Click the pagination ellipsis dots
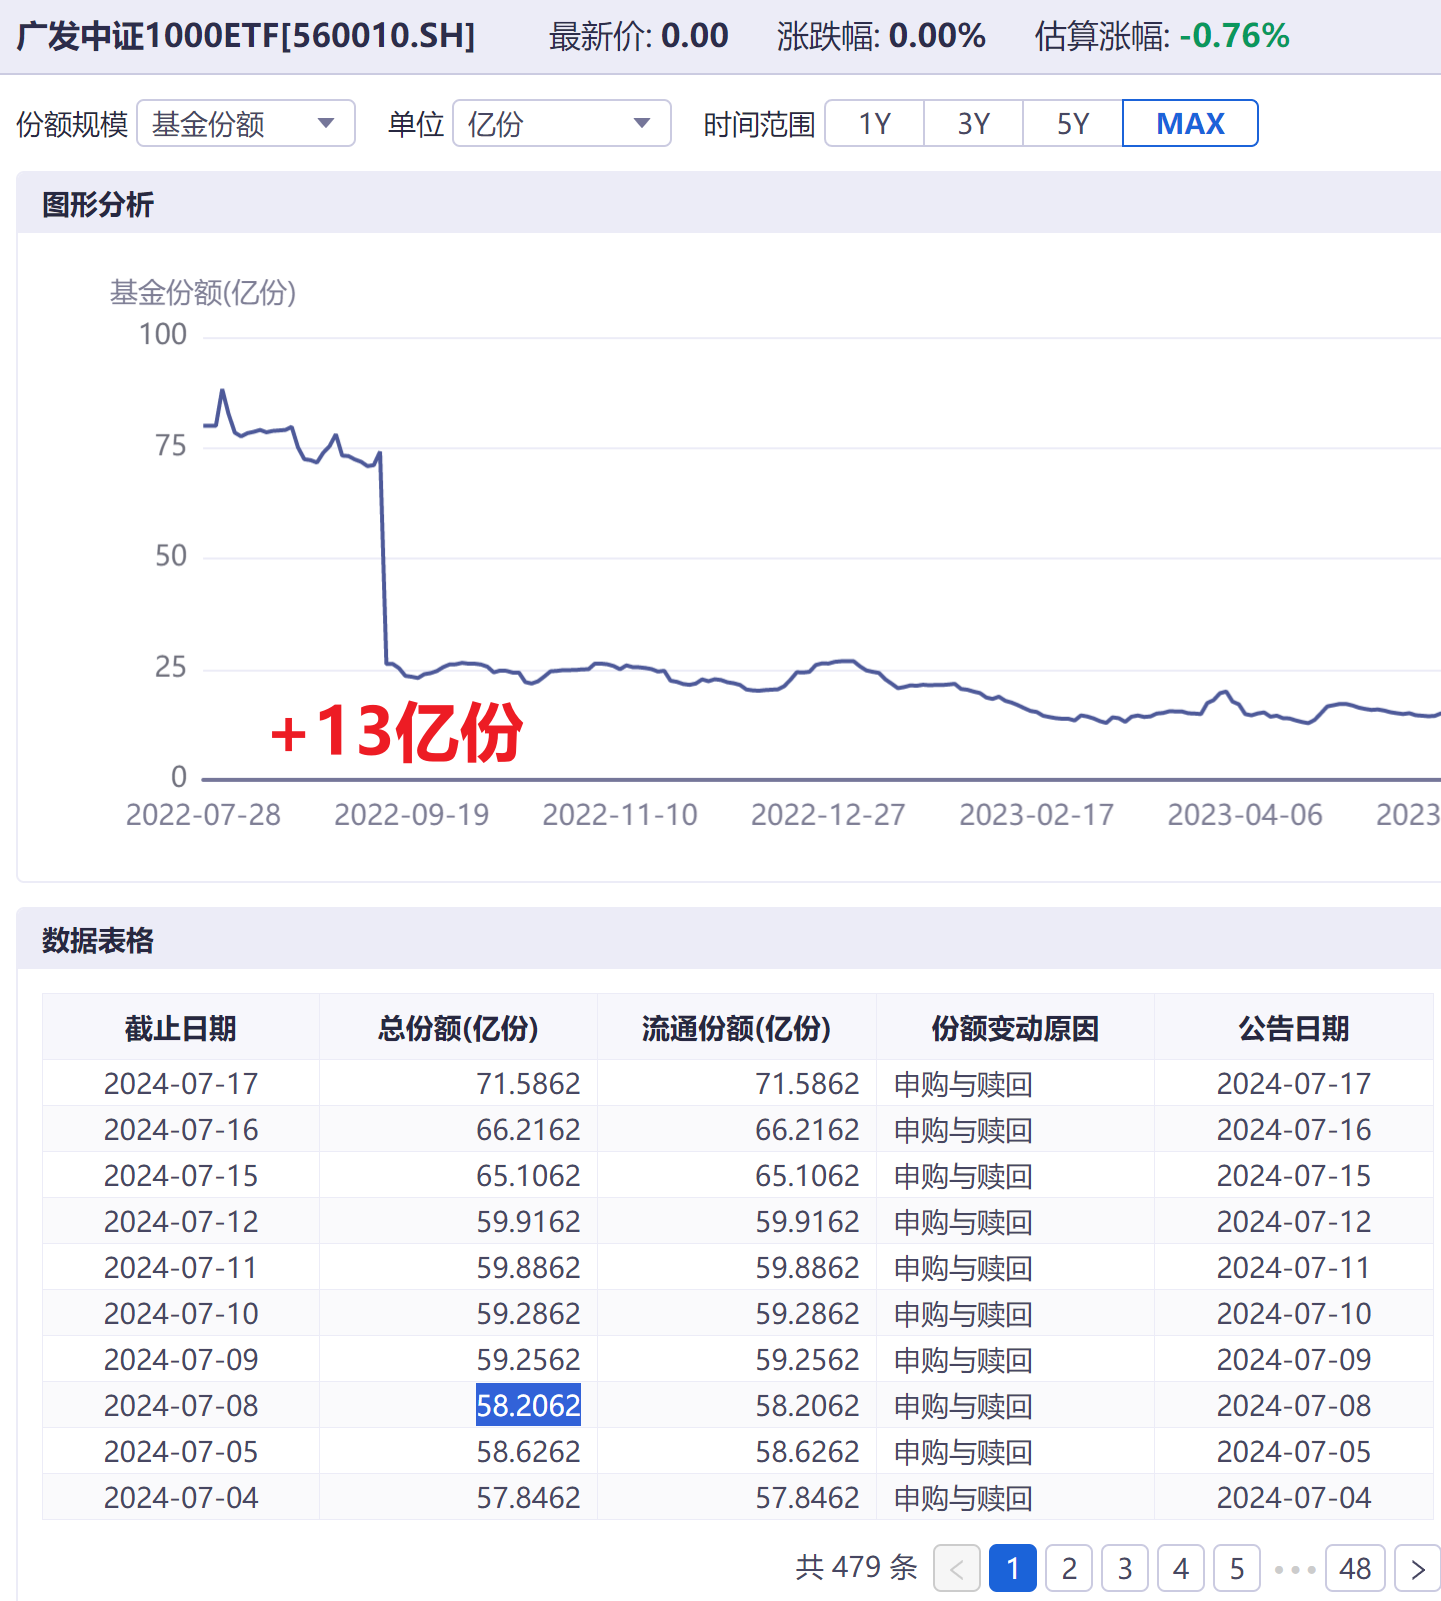The image size is (1441, 1601). coord(1294,1570)
